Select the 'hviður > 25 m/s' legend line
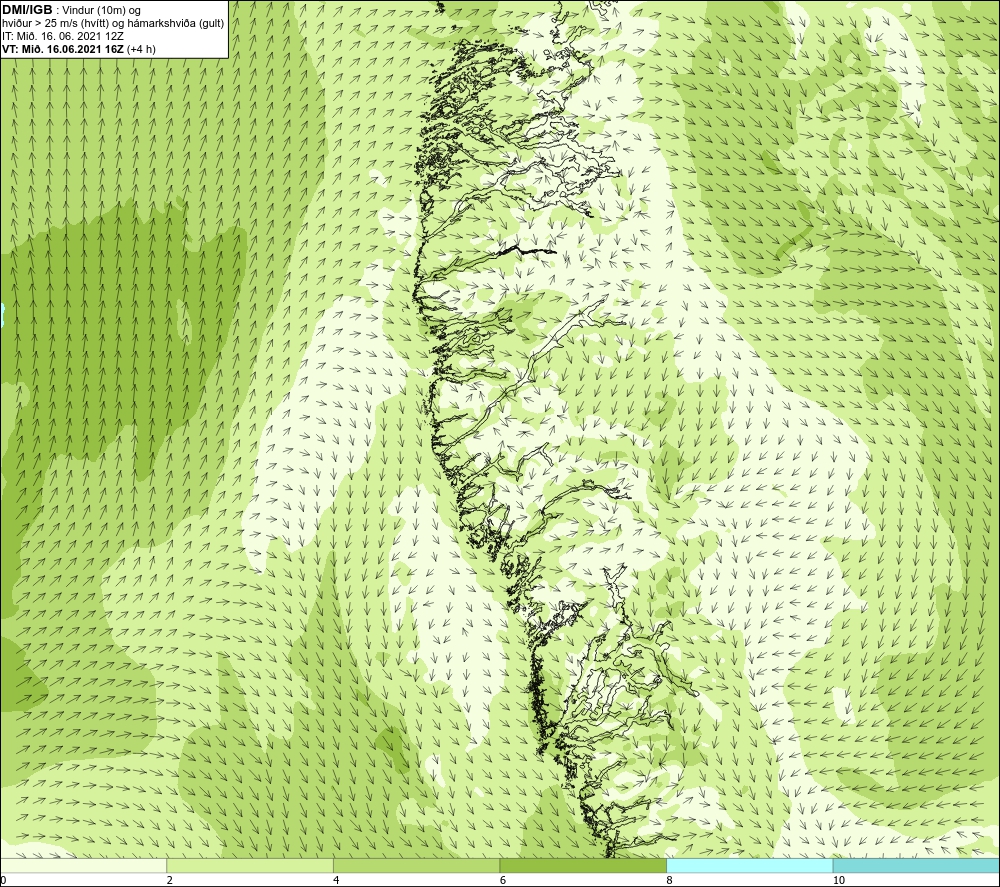 coord(113,24)
